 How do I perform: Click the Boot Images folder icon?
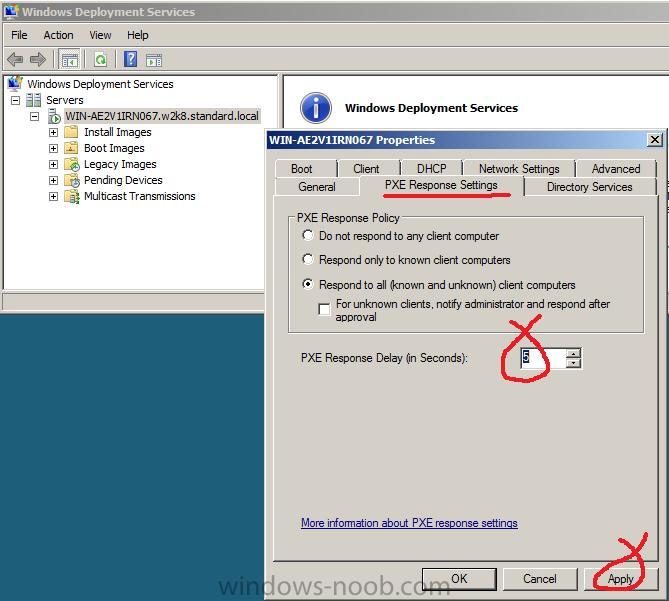click(71, 148)
